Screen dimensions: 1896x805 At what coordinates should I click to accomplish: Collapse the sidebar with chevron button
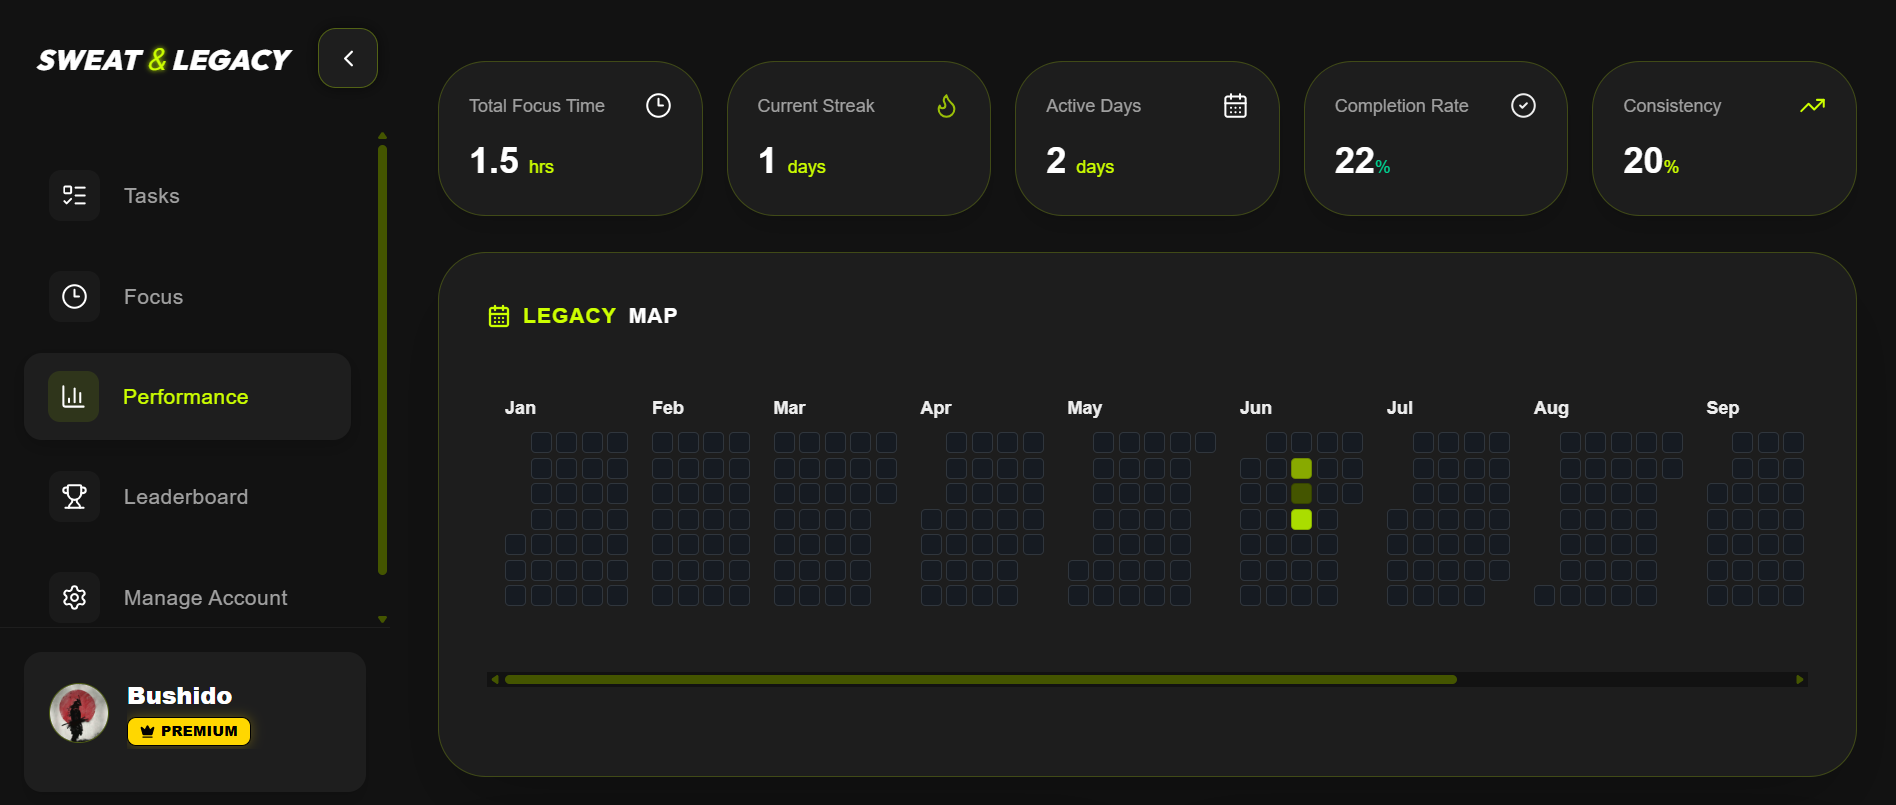(348, 58)
